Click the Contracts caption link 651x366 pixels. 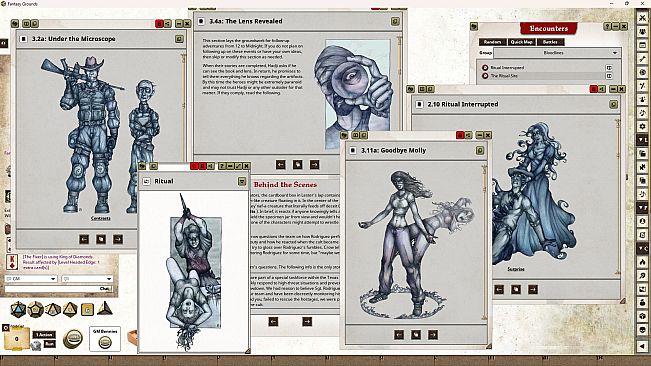tap(101, 218)
